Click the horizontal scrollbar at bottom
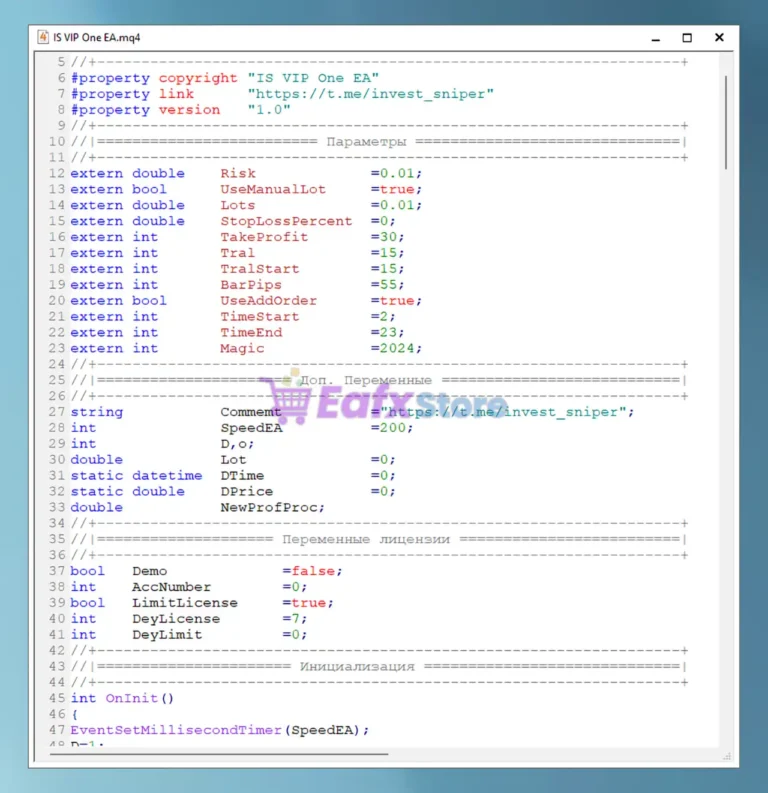Screen dimensions: 768x793 219,754
